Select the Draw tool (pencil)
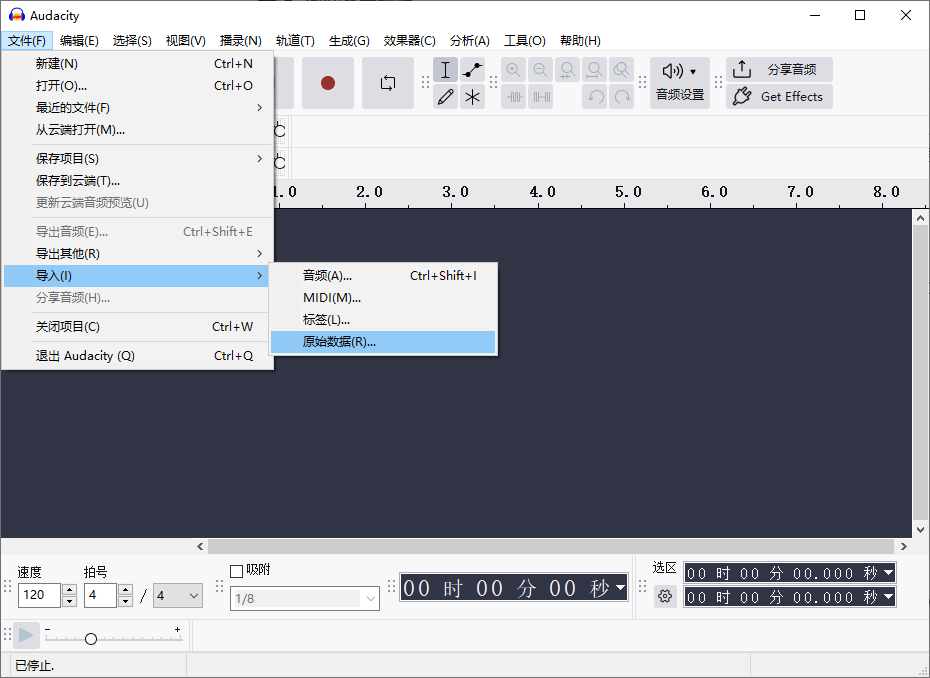This screenshot has width=930, height=678. [445, 96]
